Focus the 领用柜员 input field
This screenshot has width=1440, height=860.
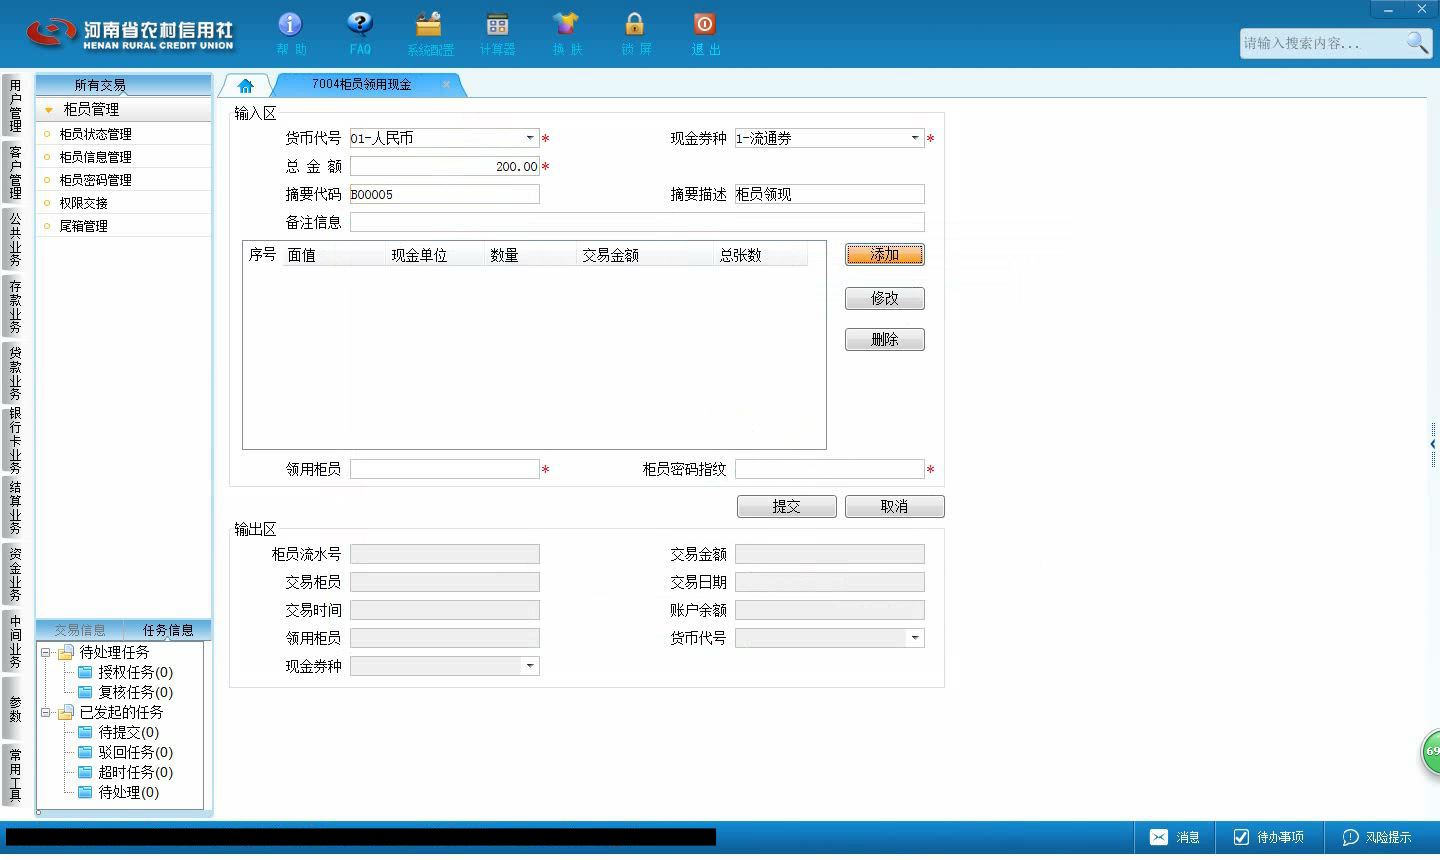click(x=445, y=469)
